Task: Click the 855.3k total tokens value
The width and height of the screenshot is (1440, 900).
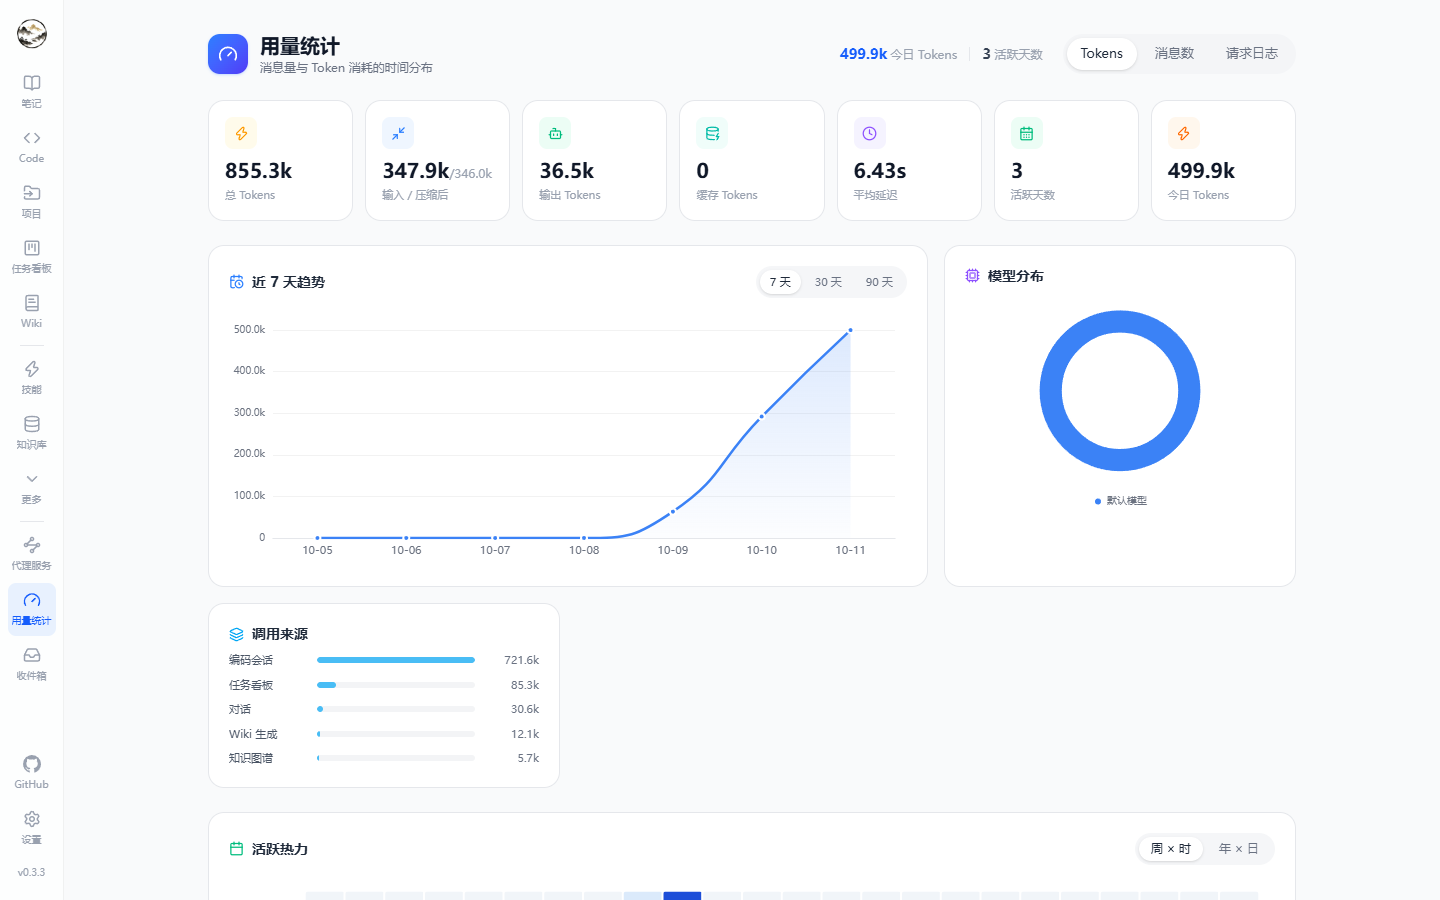Action: (x=258, y=171)
